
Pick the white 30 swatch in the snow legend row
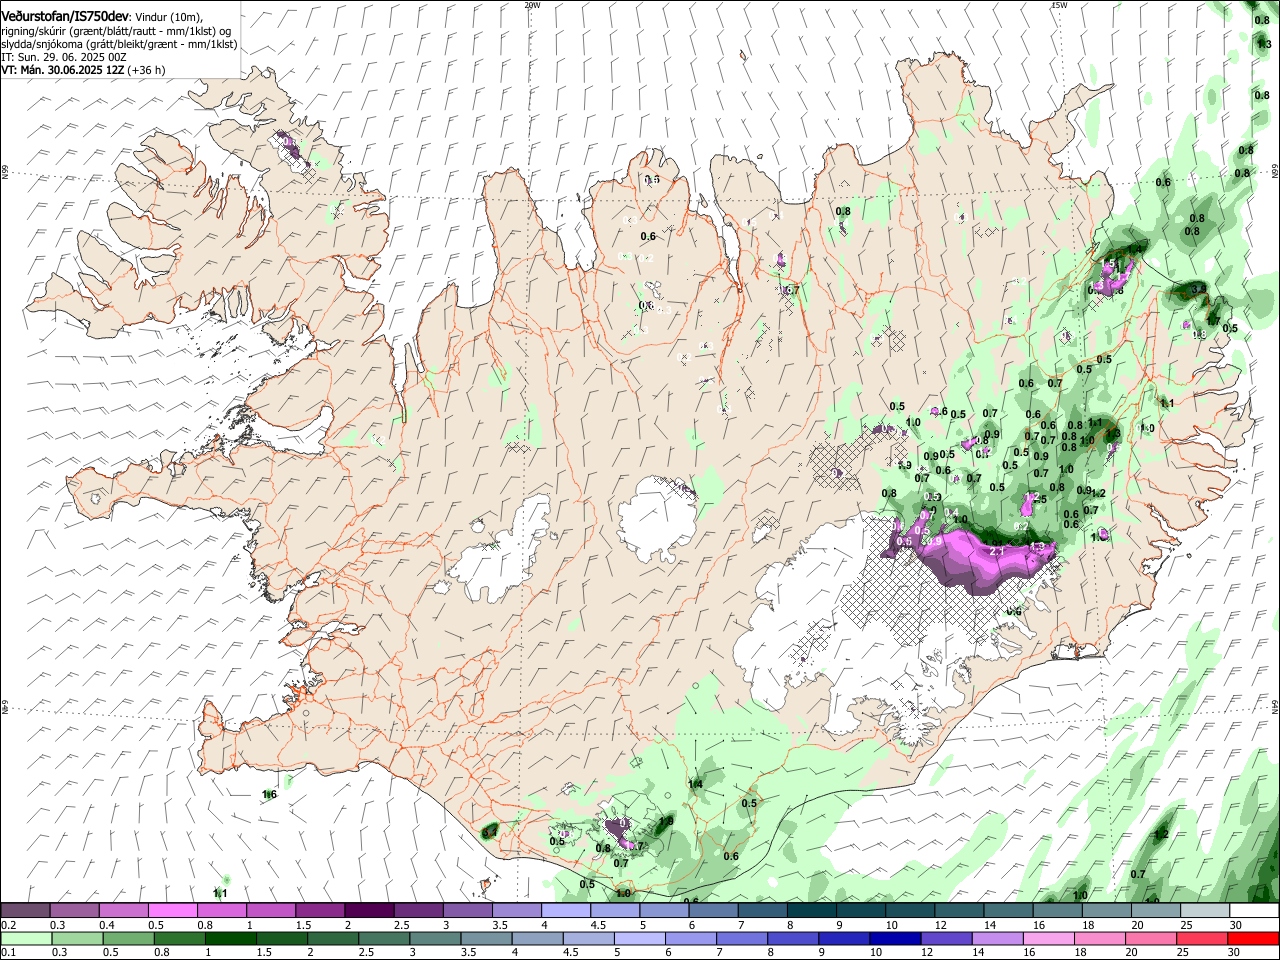pos(1253,911)
